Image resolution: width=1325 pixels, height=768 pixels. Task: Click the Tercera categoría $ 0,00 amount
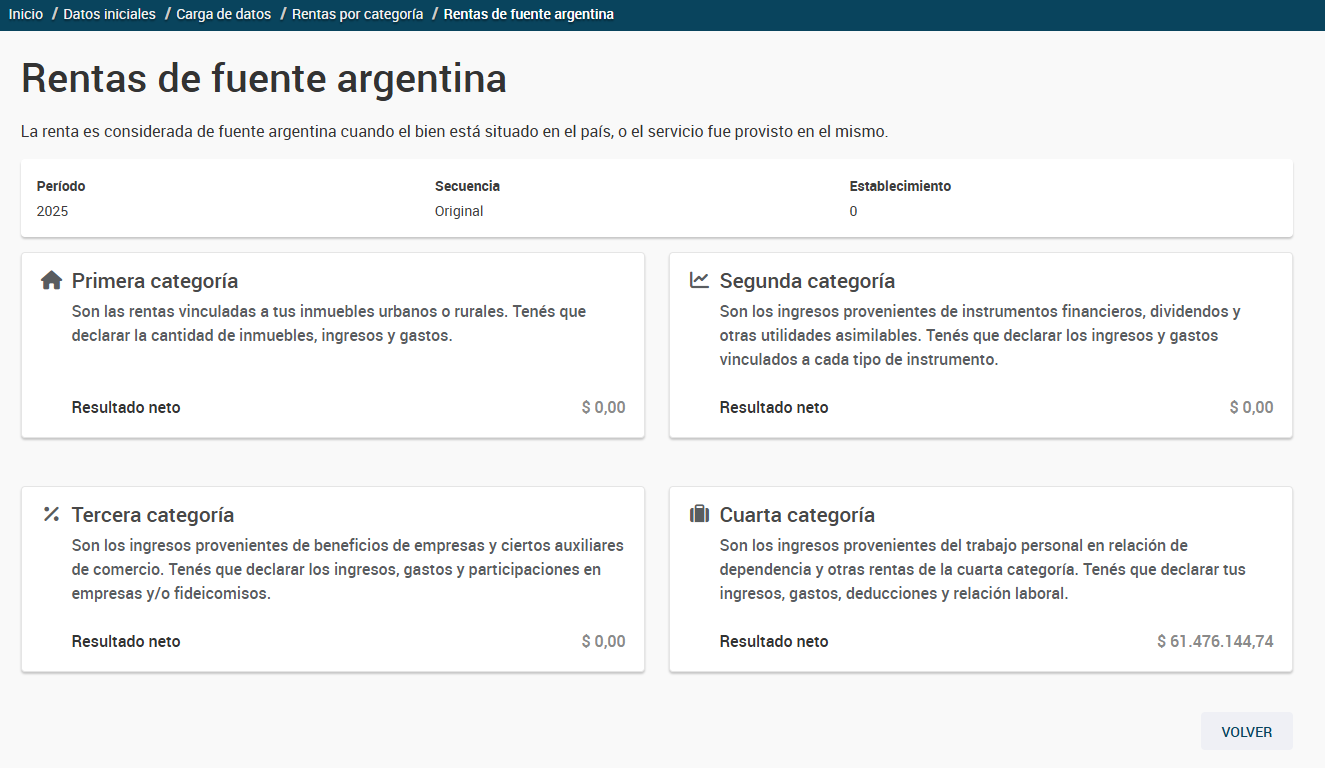pyautogui.click(x=603, y=642)
